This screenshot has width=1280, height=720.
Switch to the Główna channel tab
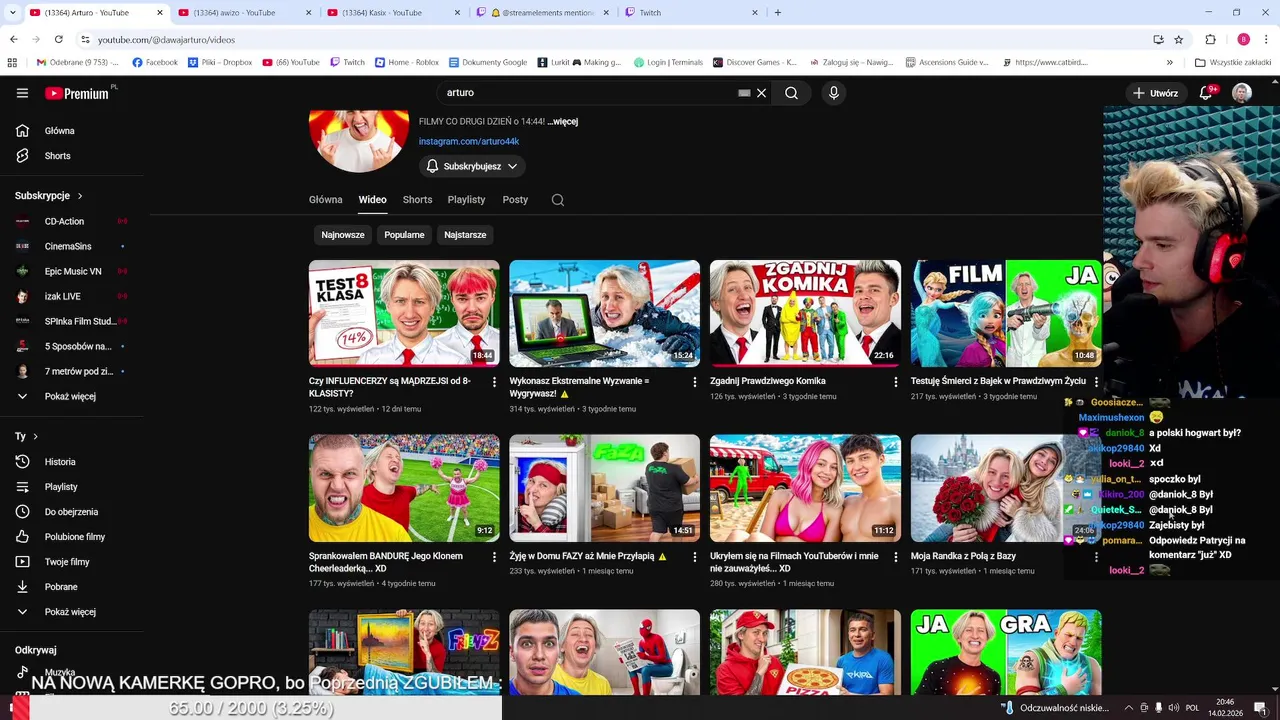pyautogui.click(x=326, y=200)
